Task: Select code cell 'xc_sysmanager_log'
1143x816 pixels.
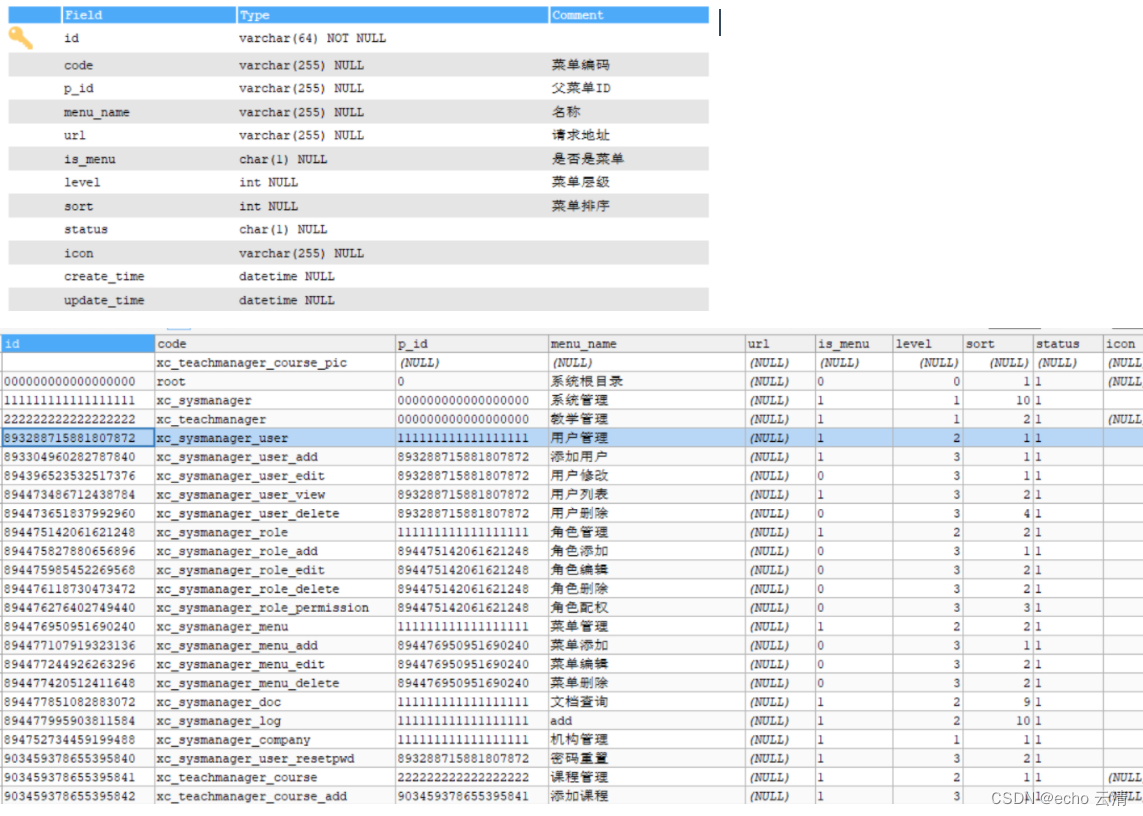Action: [x=275, y=720]
